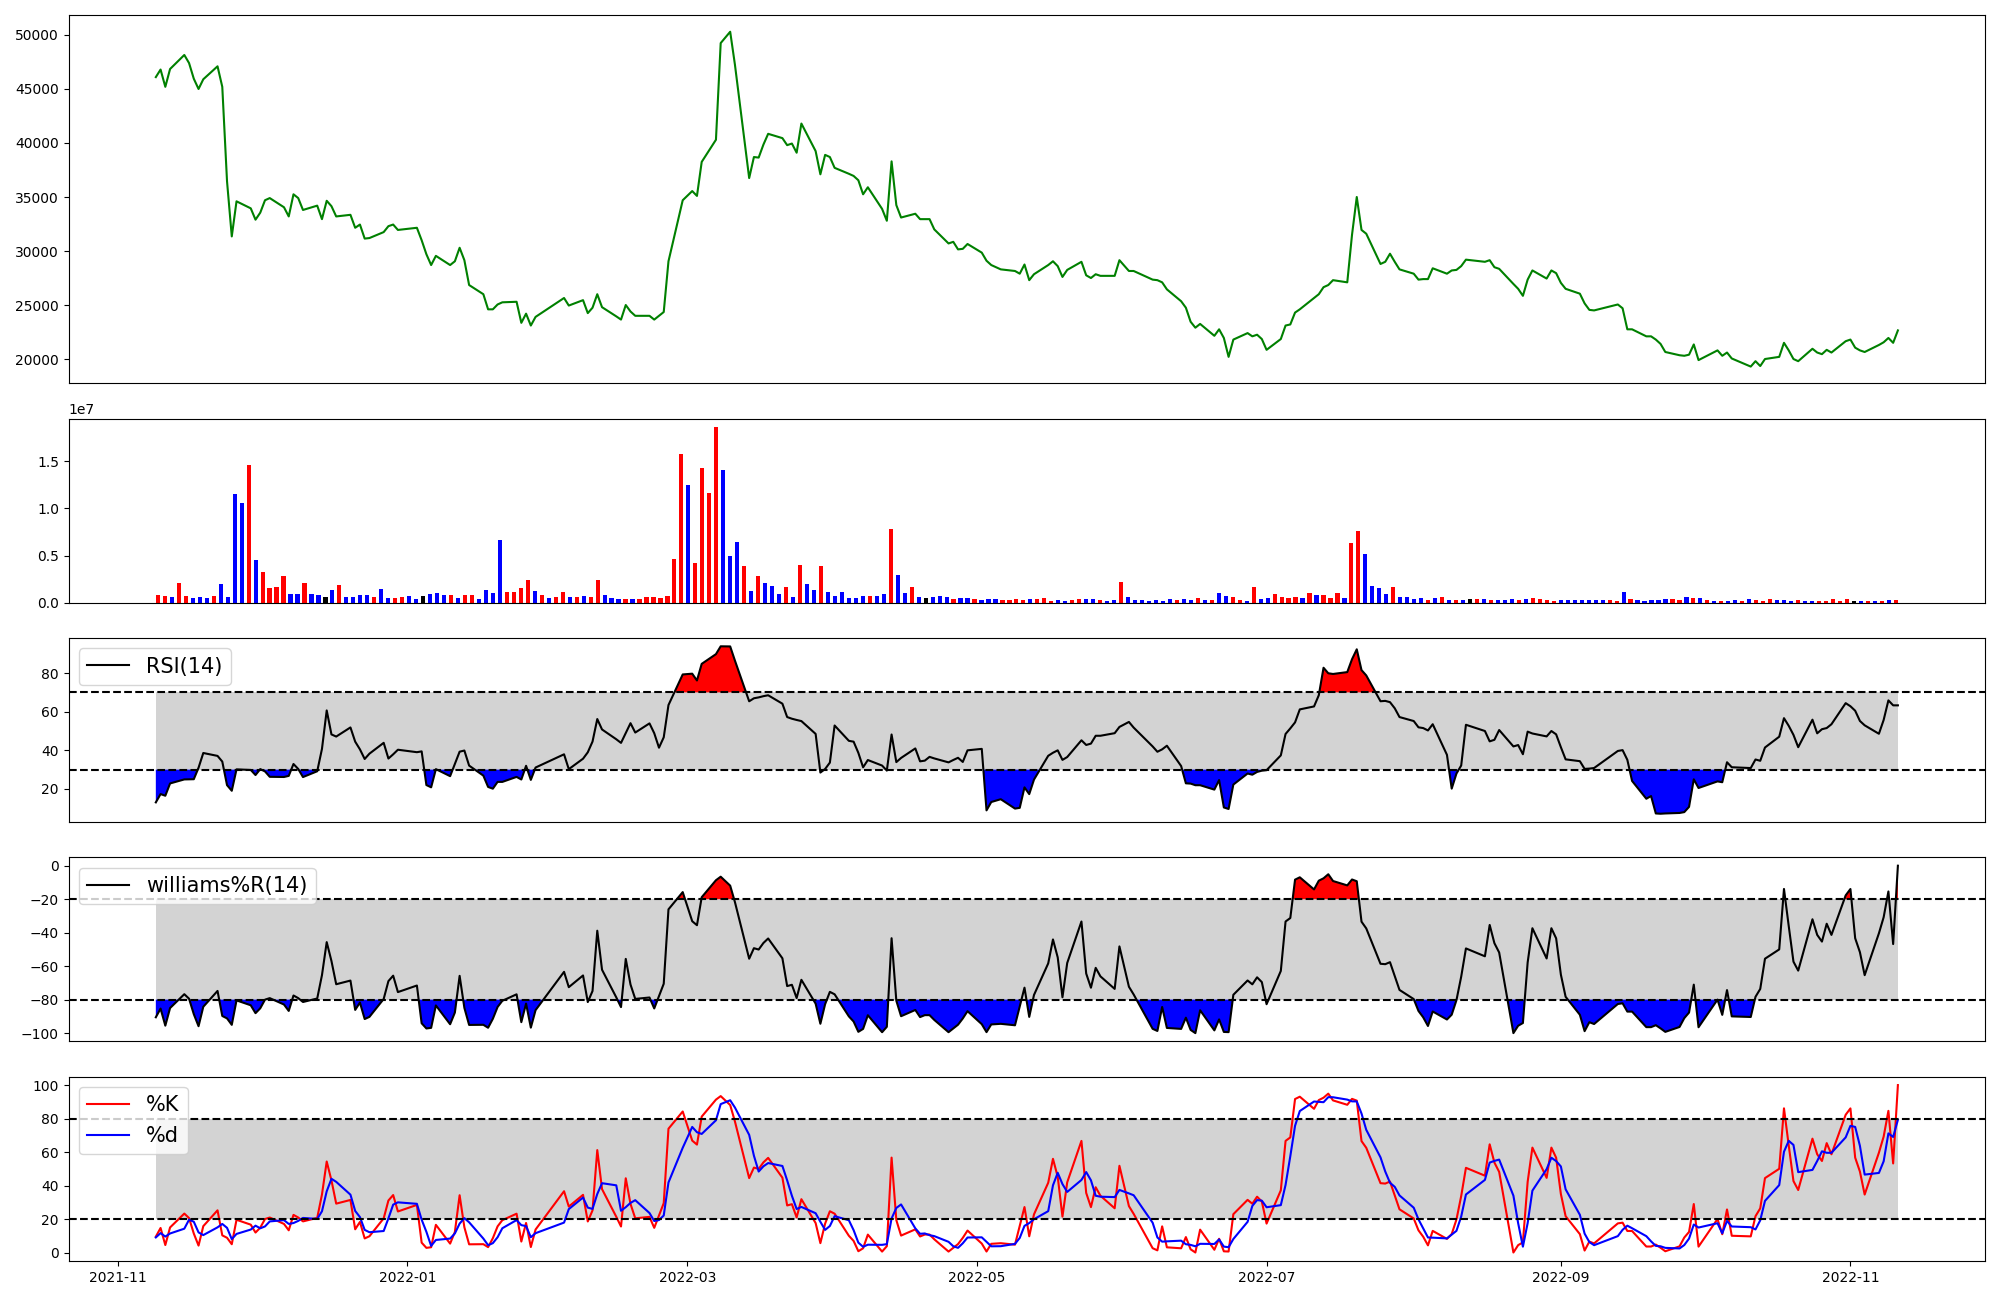Click the 35000 price axis label

(x=37, y=198)
